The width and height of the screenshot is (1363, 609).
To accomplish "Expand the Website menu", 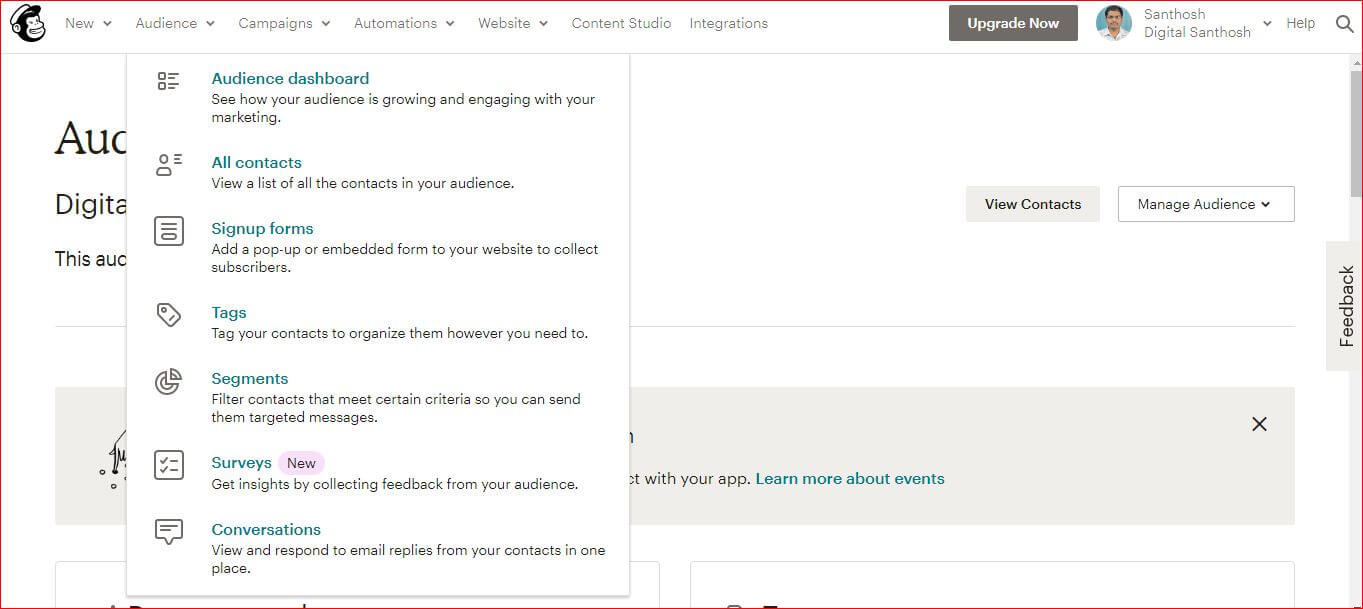I will (513, 23).
